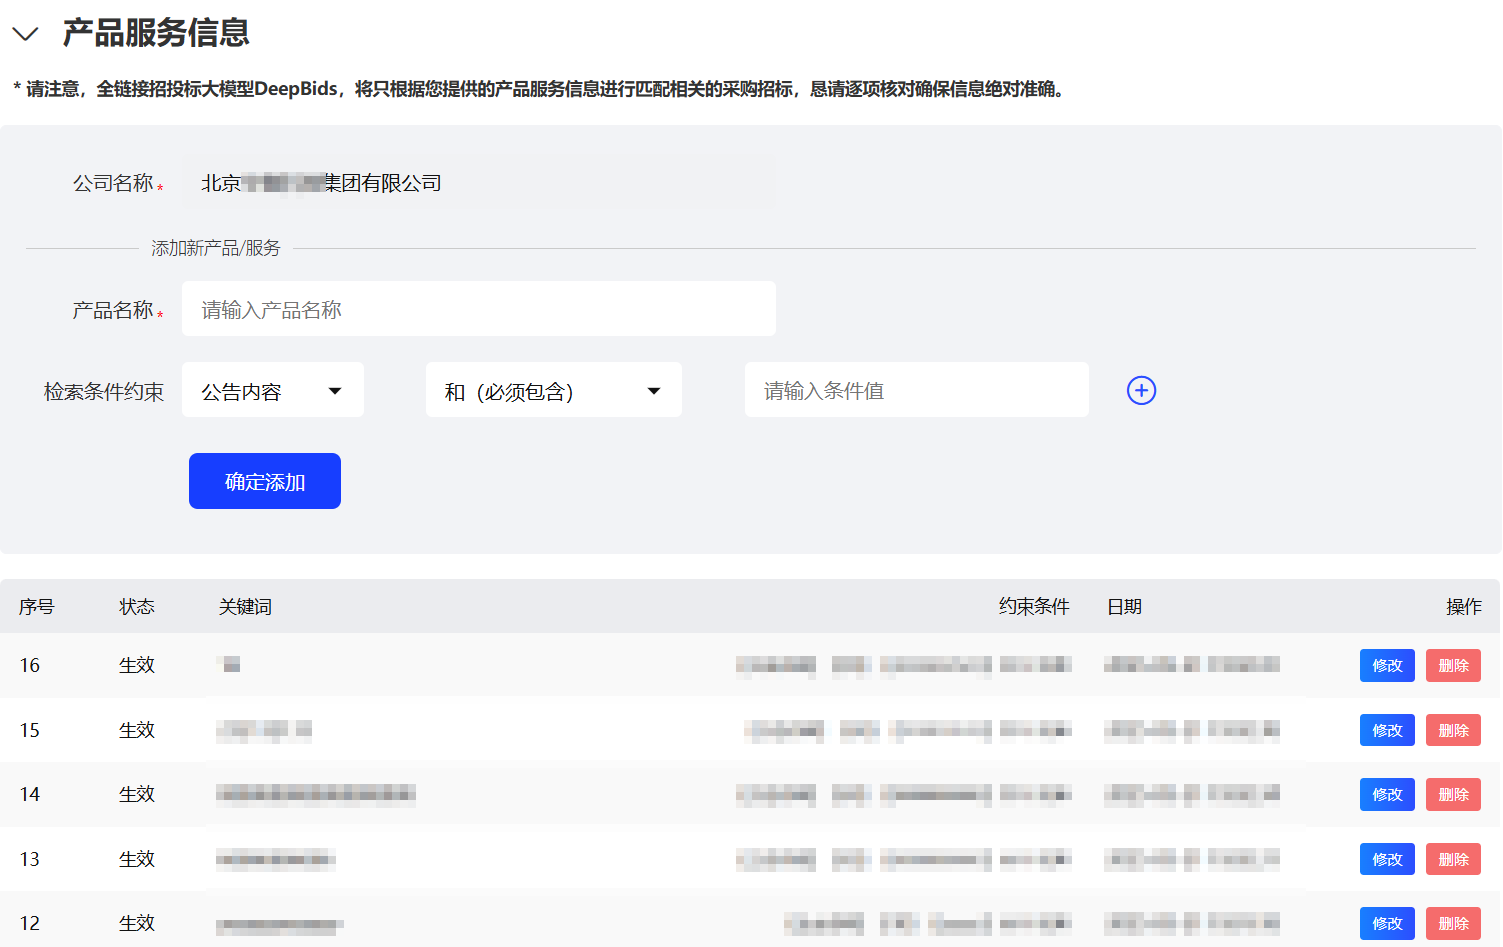Click the plus icon to add condition

click(x=1141, y=390)
